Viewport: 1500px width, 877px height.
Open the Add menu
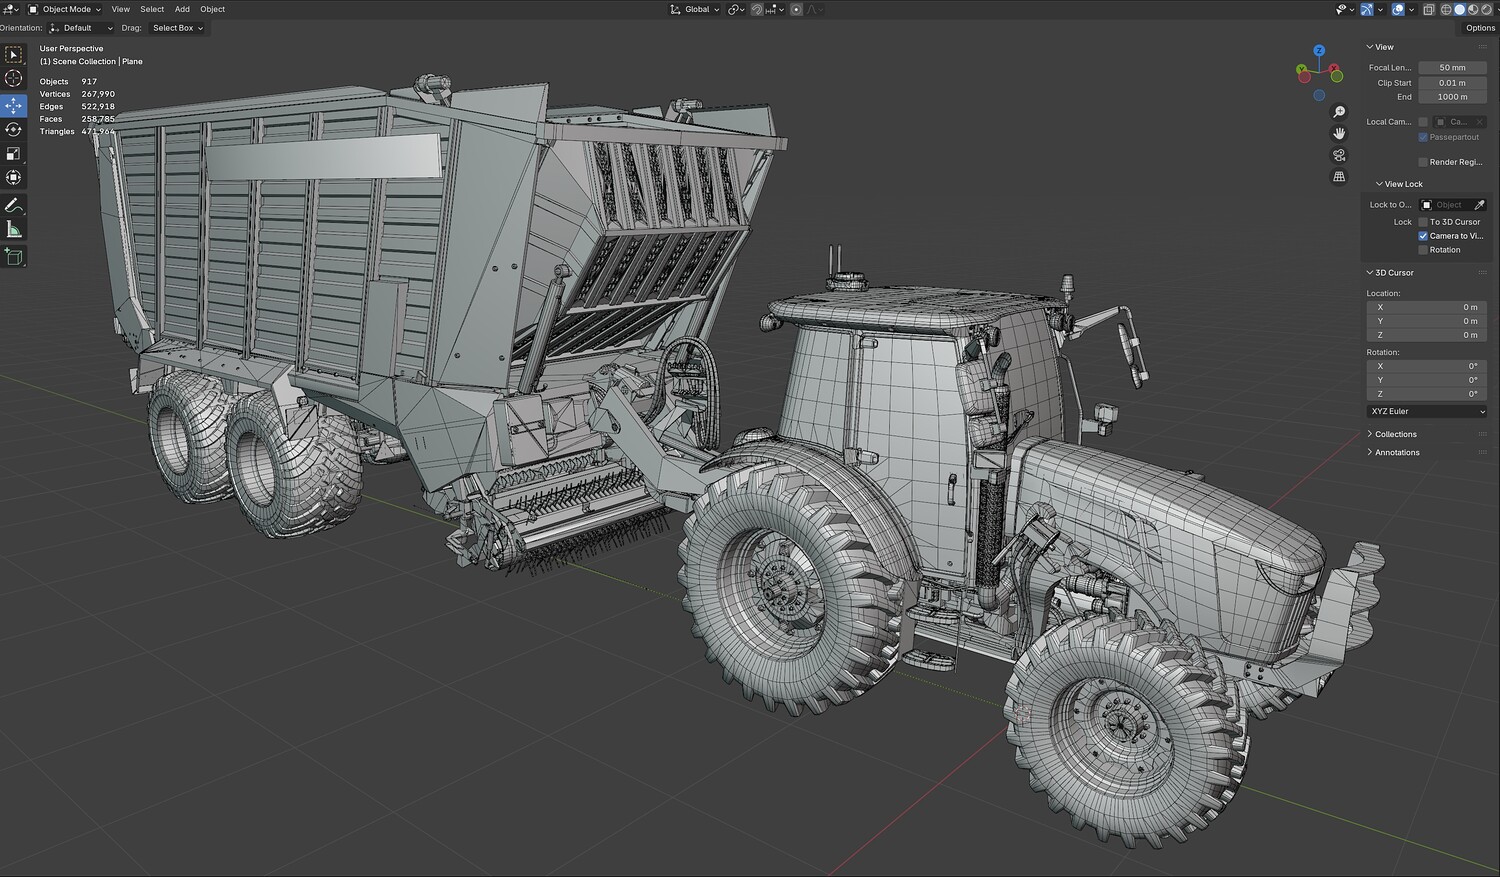coord(182,9)
